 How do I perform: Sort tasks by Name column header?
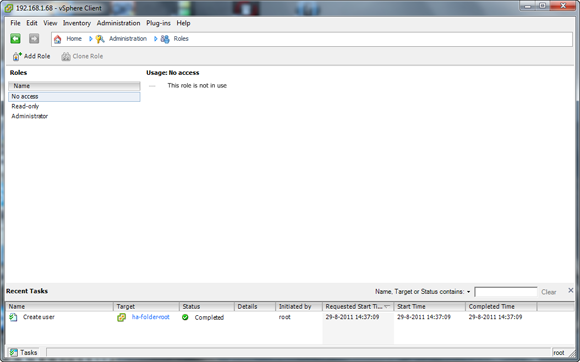click(x=60, y=307)
